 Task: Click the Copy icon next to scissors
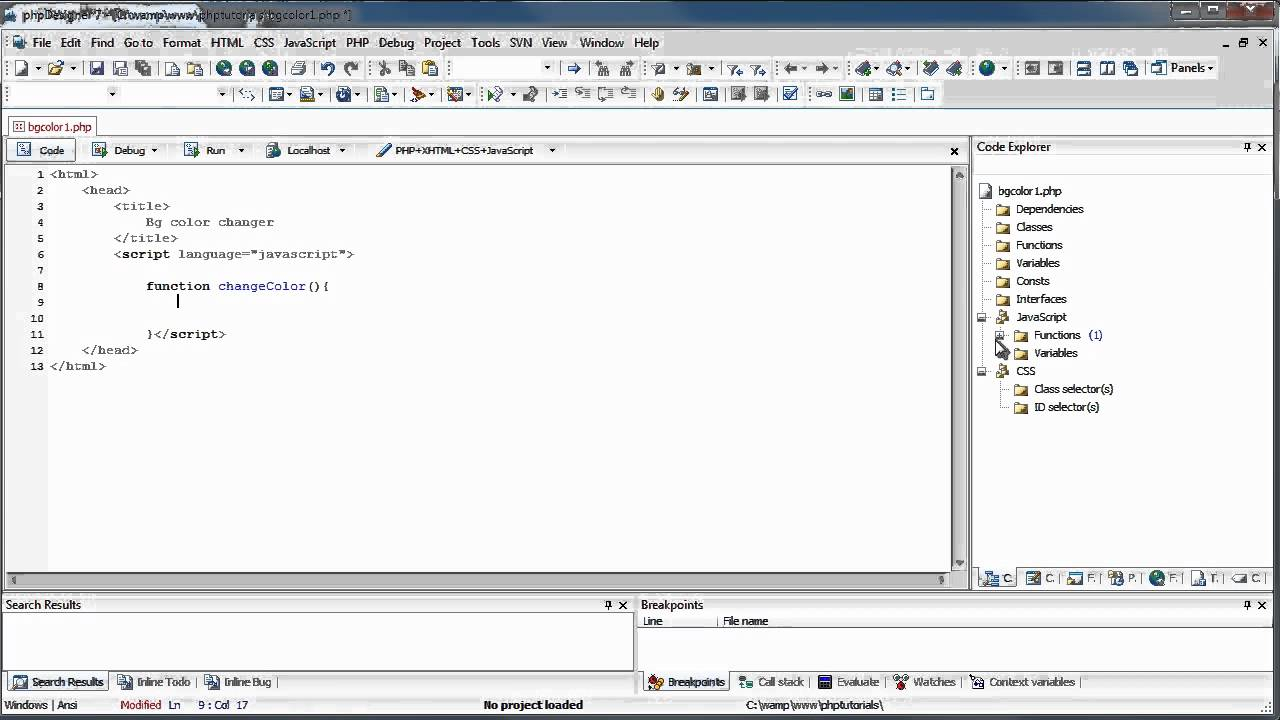tap(407, 68)
